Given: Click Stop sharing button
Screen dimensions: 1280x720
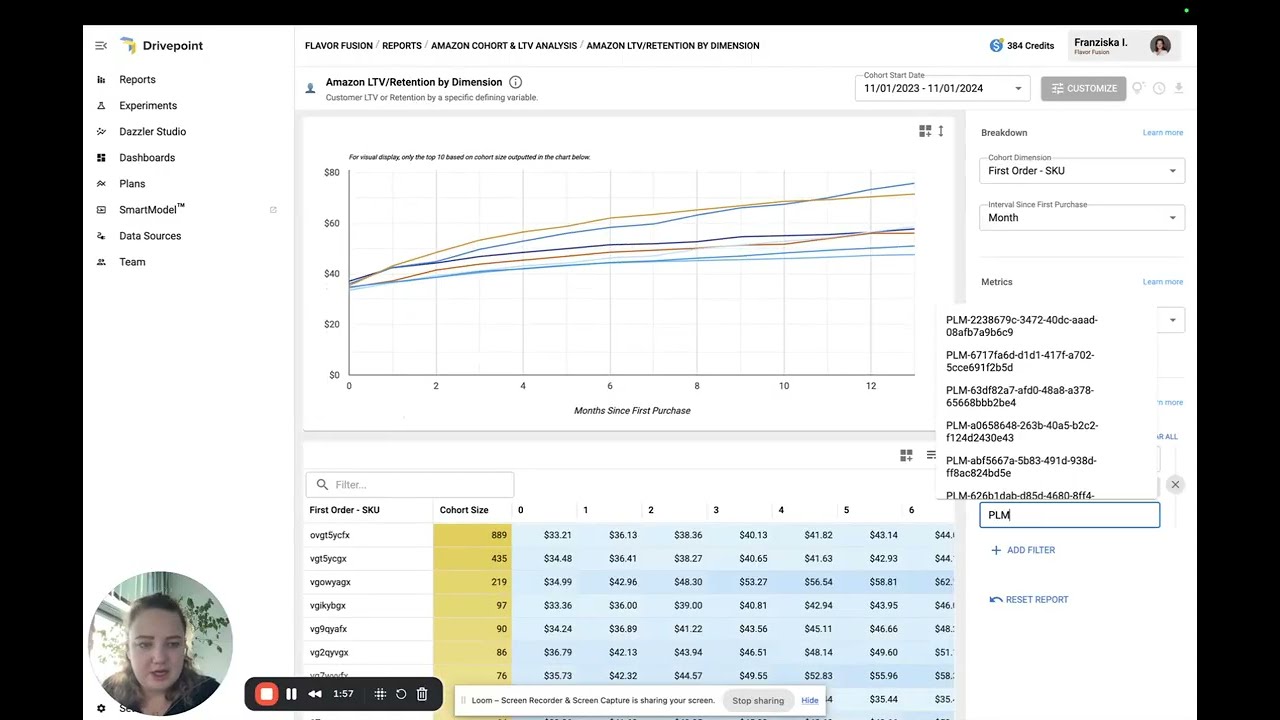Looking at the screenshot, I should tap(758, 701).
